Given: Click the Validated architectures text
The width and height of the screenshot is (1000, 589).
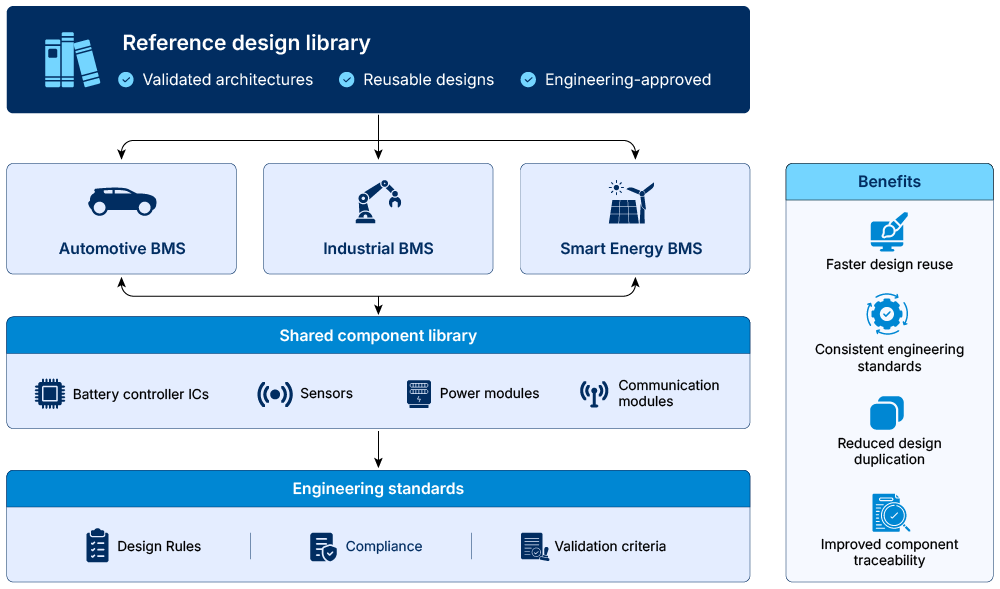Looking at the screenshot, I should 228,80.
